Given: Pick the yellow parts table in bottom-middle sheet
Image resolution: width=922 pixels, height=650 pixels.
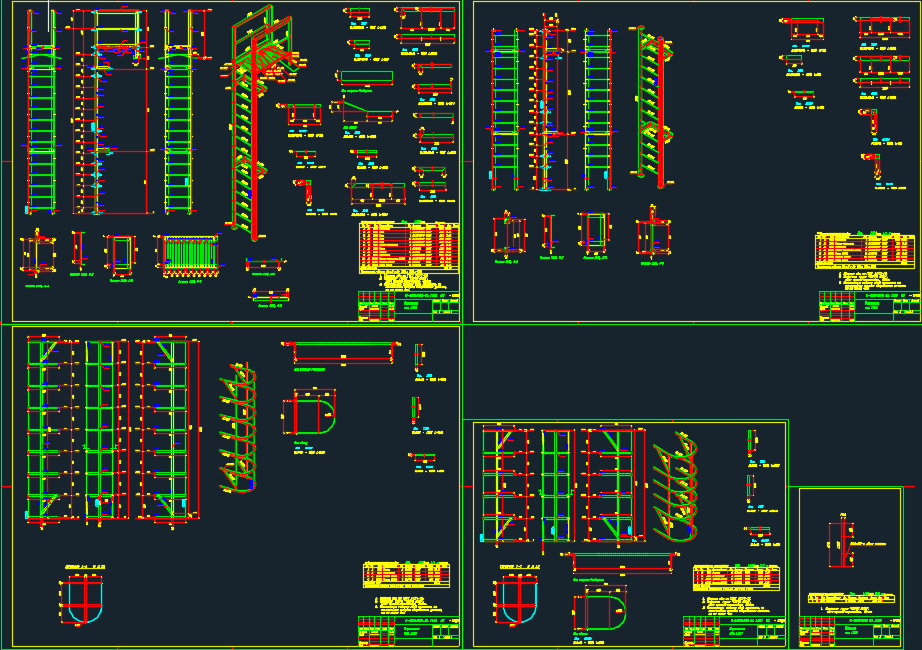Looking at the screenshot, I should pyautogui.click(x=736, y=578).
